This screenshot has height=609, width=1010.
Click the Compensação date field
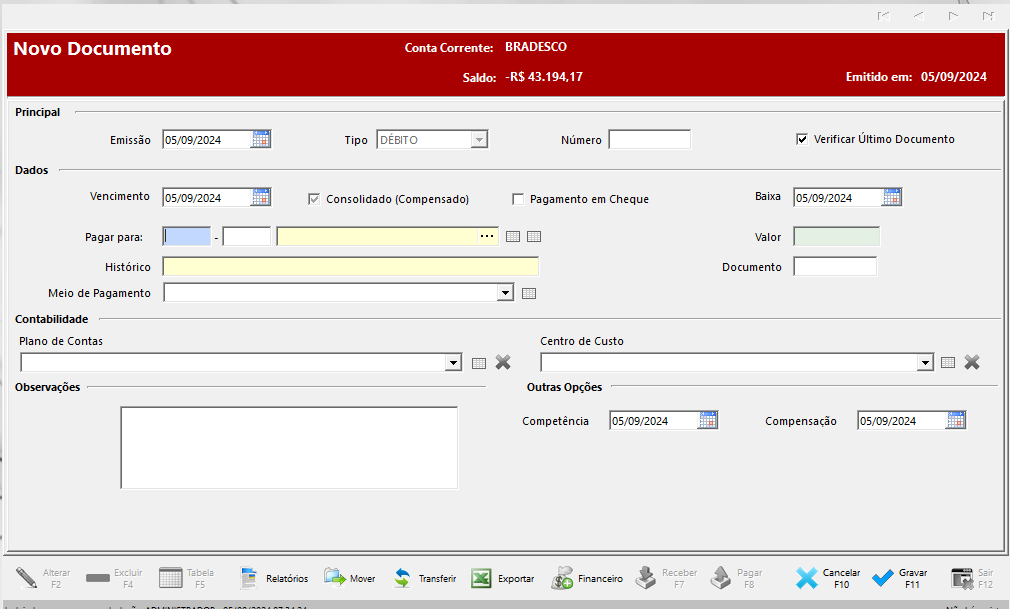pyautogui.click(x=902, y=420)
